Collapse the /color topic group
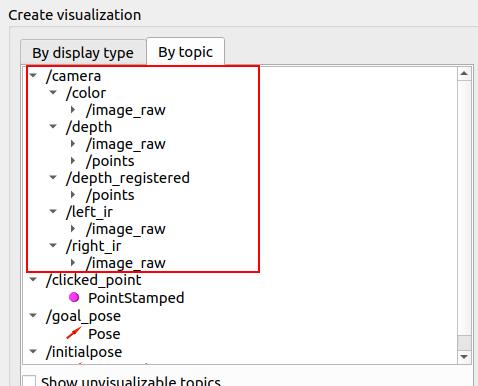The height and width of the screenshot is (386, 478). pos(53,92)
